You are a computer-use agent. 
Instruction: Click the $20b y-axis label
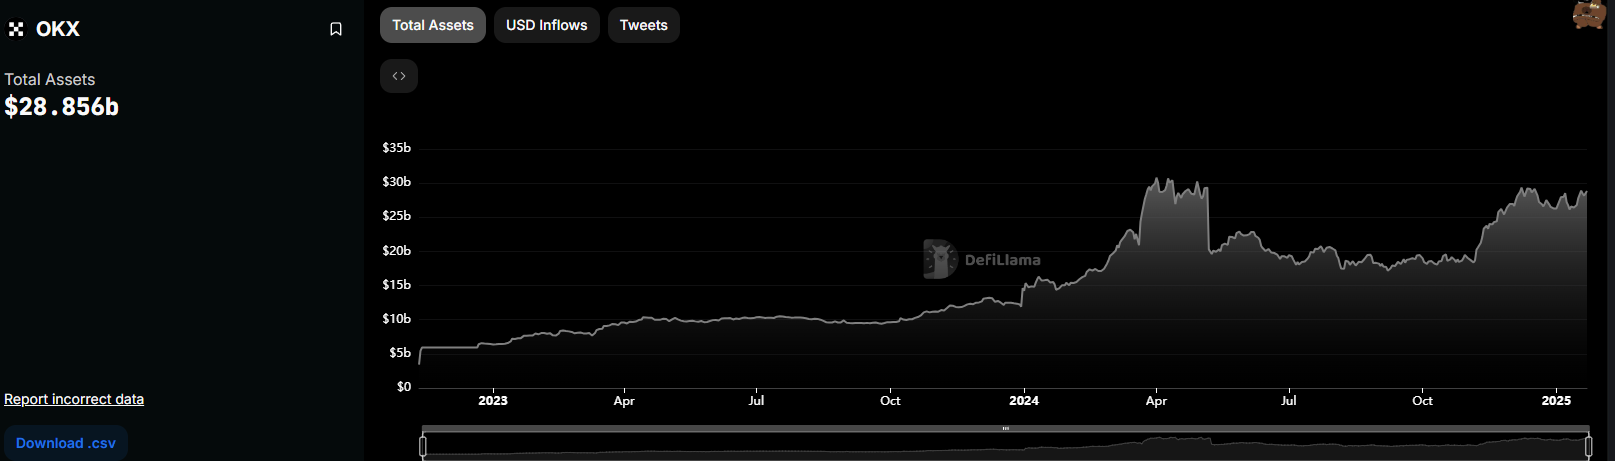pyautogui.click(x=396, y=251)
